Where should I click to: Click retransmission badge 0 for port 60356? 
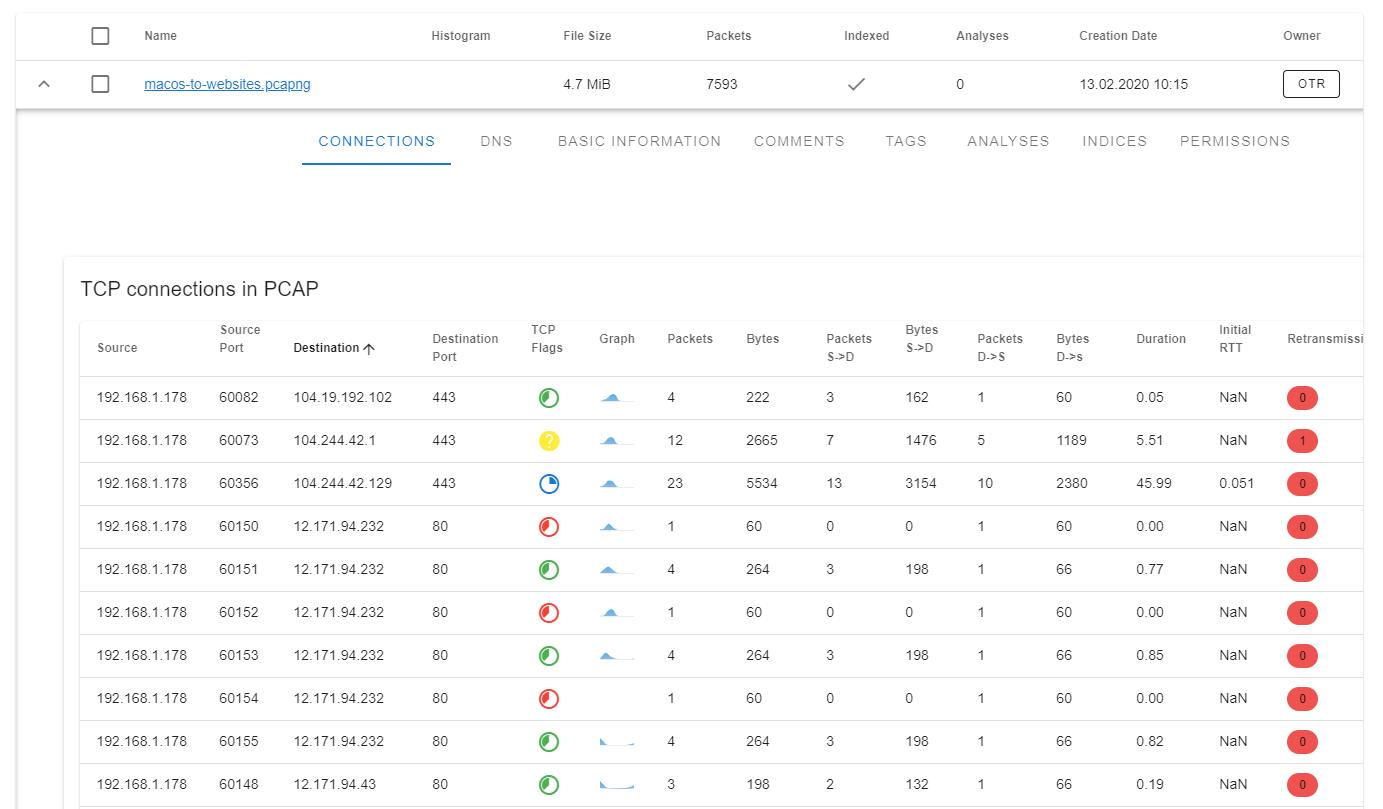[x=1302, y=484]
